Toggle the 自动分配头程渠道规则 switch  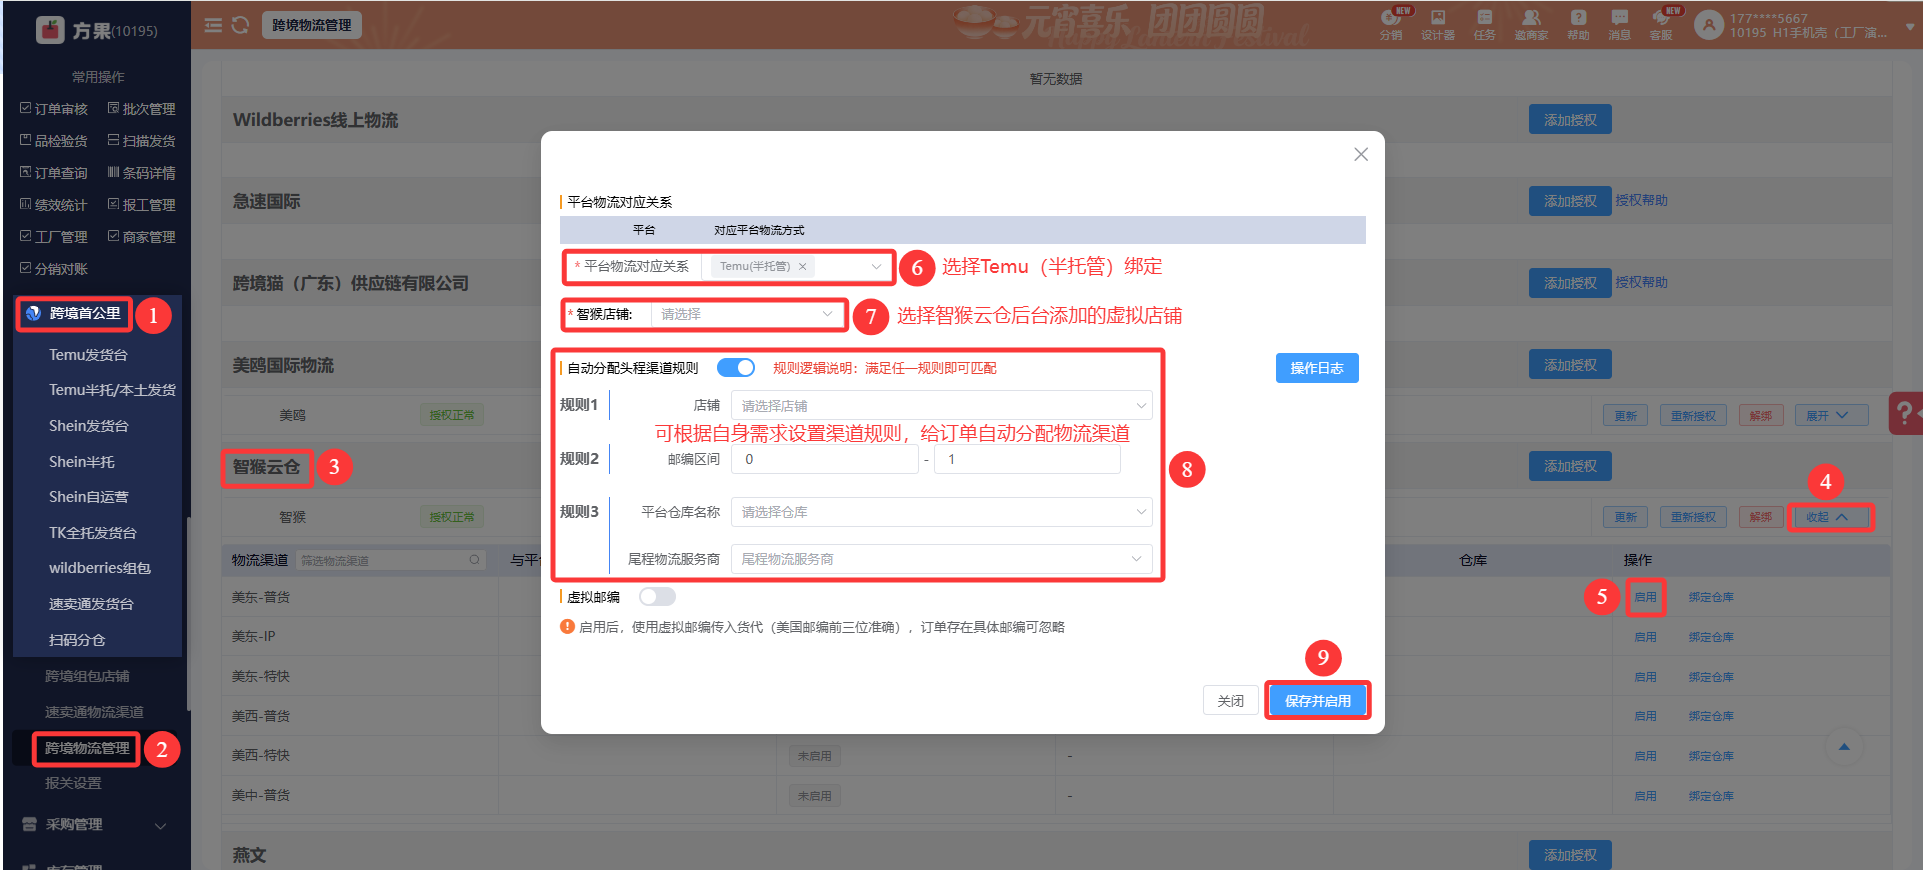[736, 368]
